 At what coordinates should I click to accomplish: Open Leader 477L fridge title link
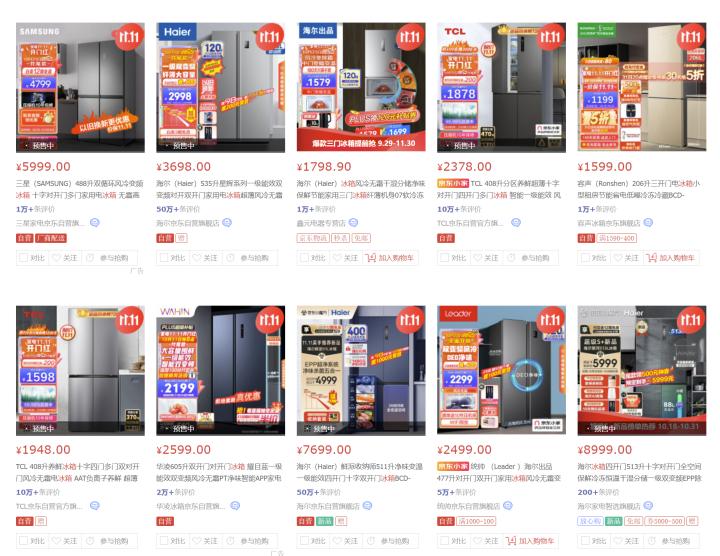(499, 472)
